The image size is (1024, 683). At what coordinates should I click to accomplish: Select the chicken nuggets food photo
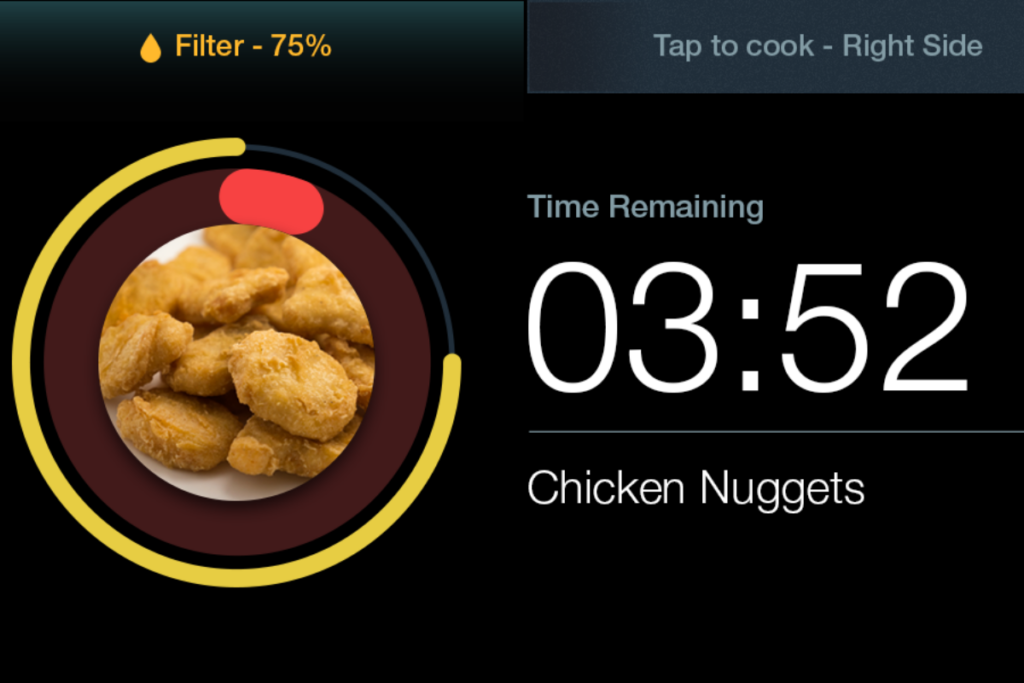236,362
